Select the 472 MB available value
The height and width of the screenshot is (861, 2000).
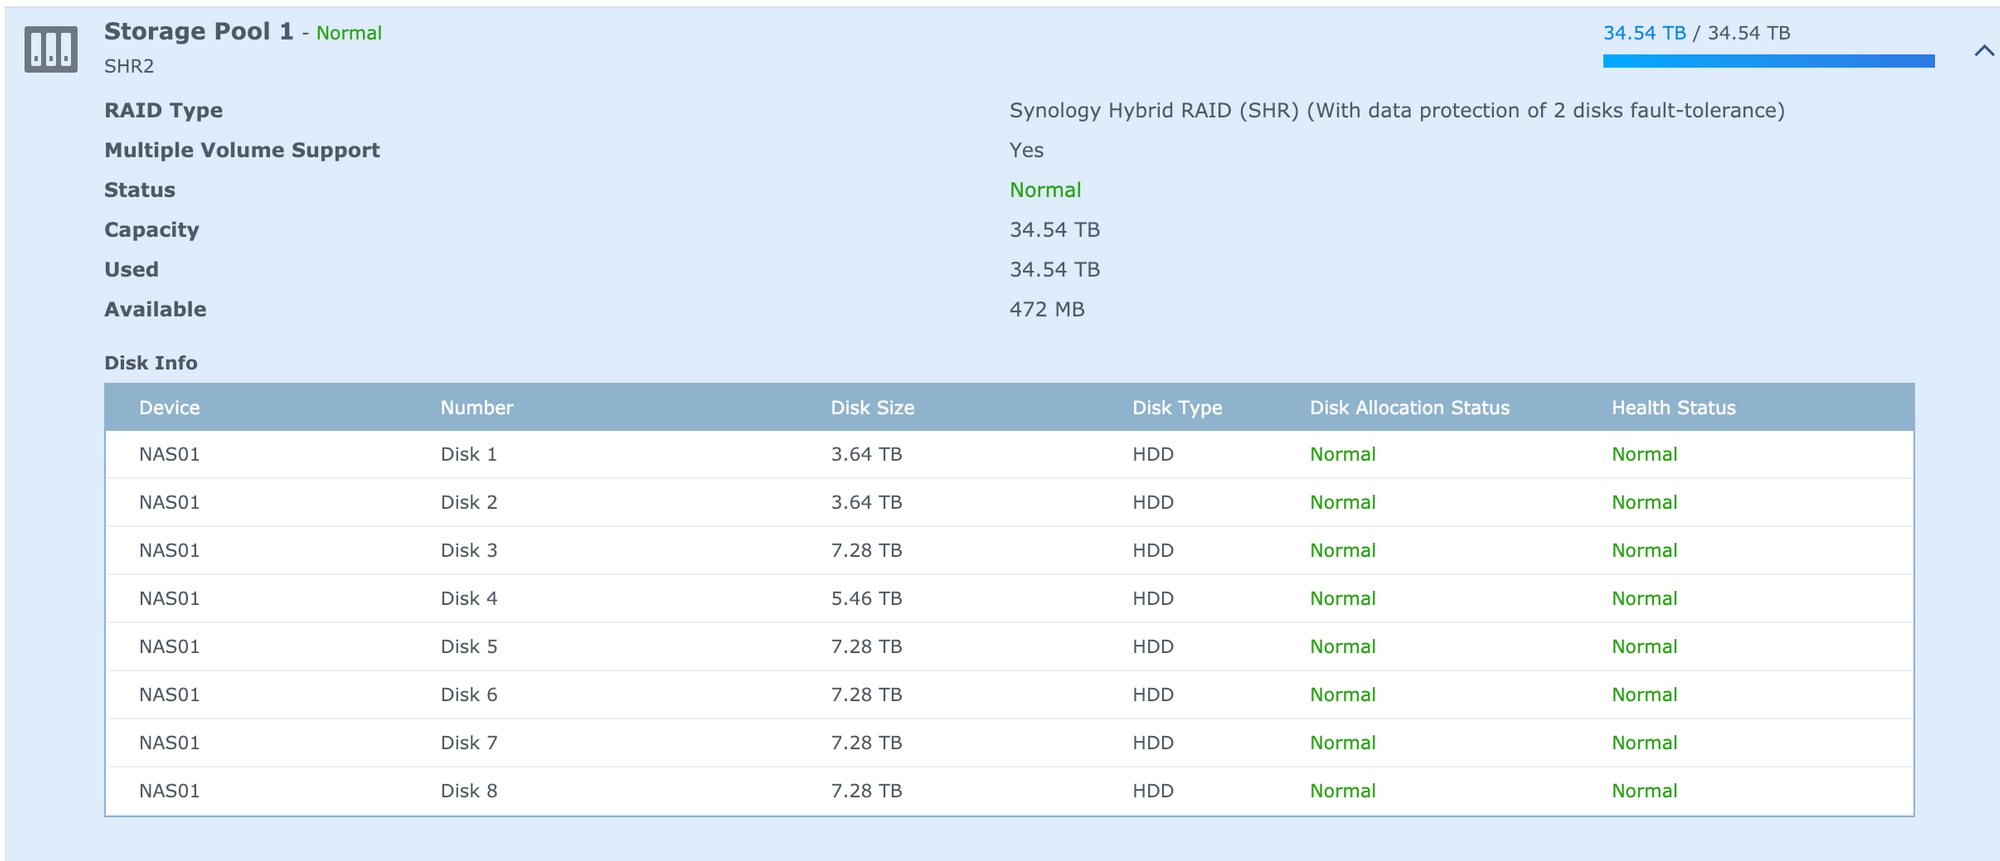pos(1047,310)
